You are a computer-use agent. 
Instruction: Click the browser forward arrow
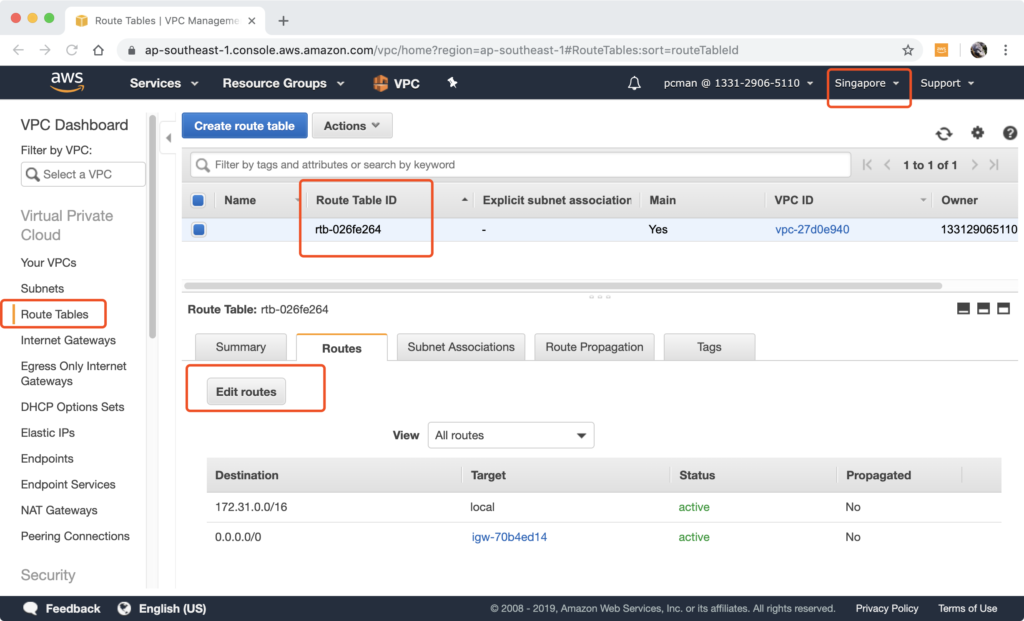pos(45,50)
